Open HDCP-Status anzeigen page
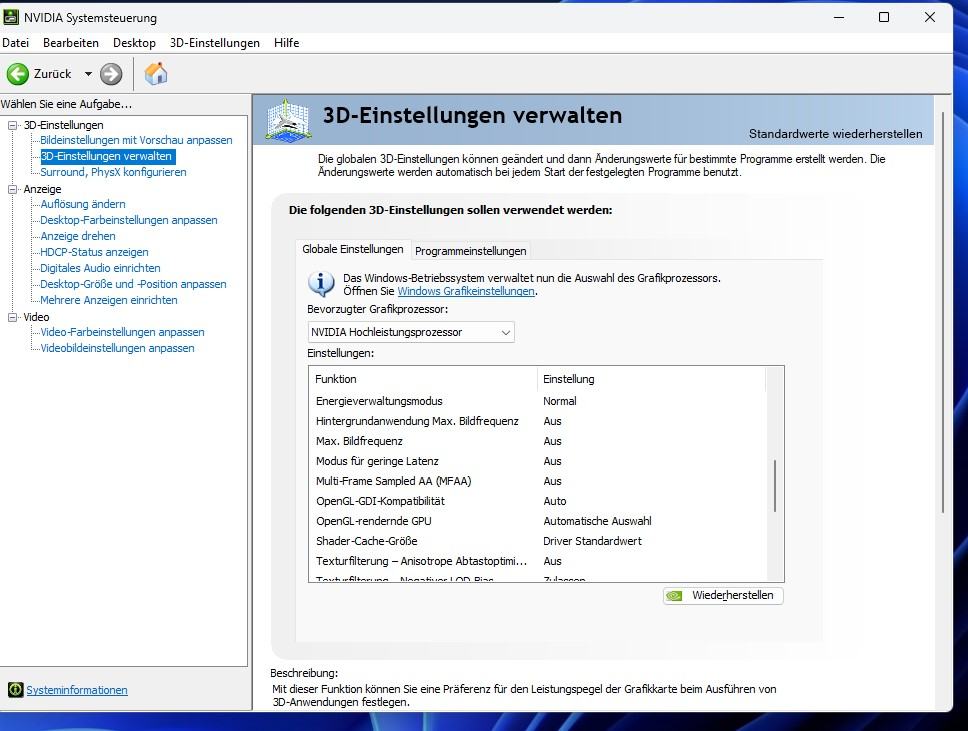This screenshot has height=731, width=968. click(x=94, y=252)
